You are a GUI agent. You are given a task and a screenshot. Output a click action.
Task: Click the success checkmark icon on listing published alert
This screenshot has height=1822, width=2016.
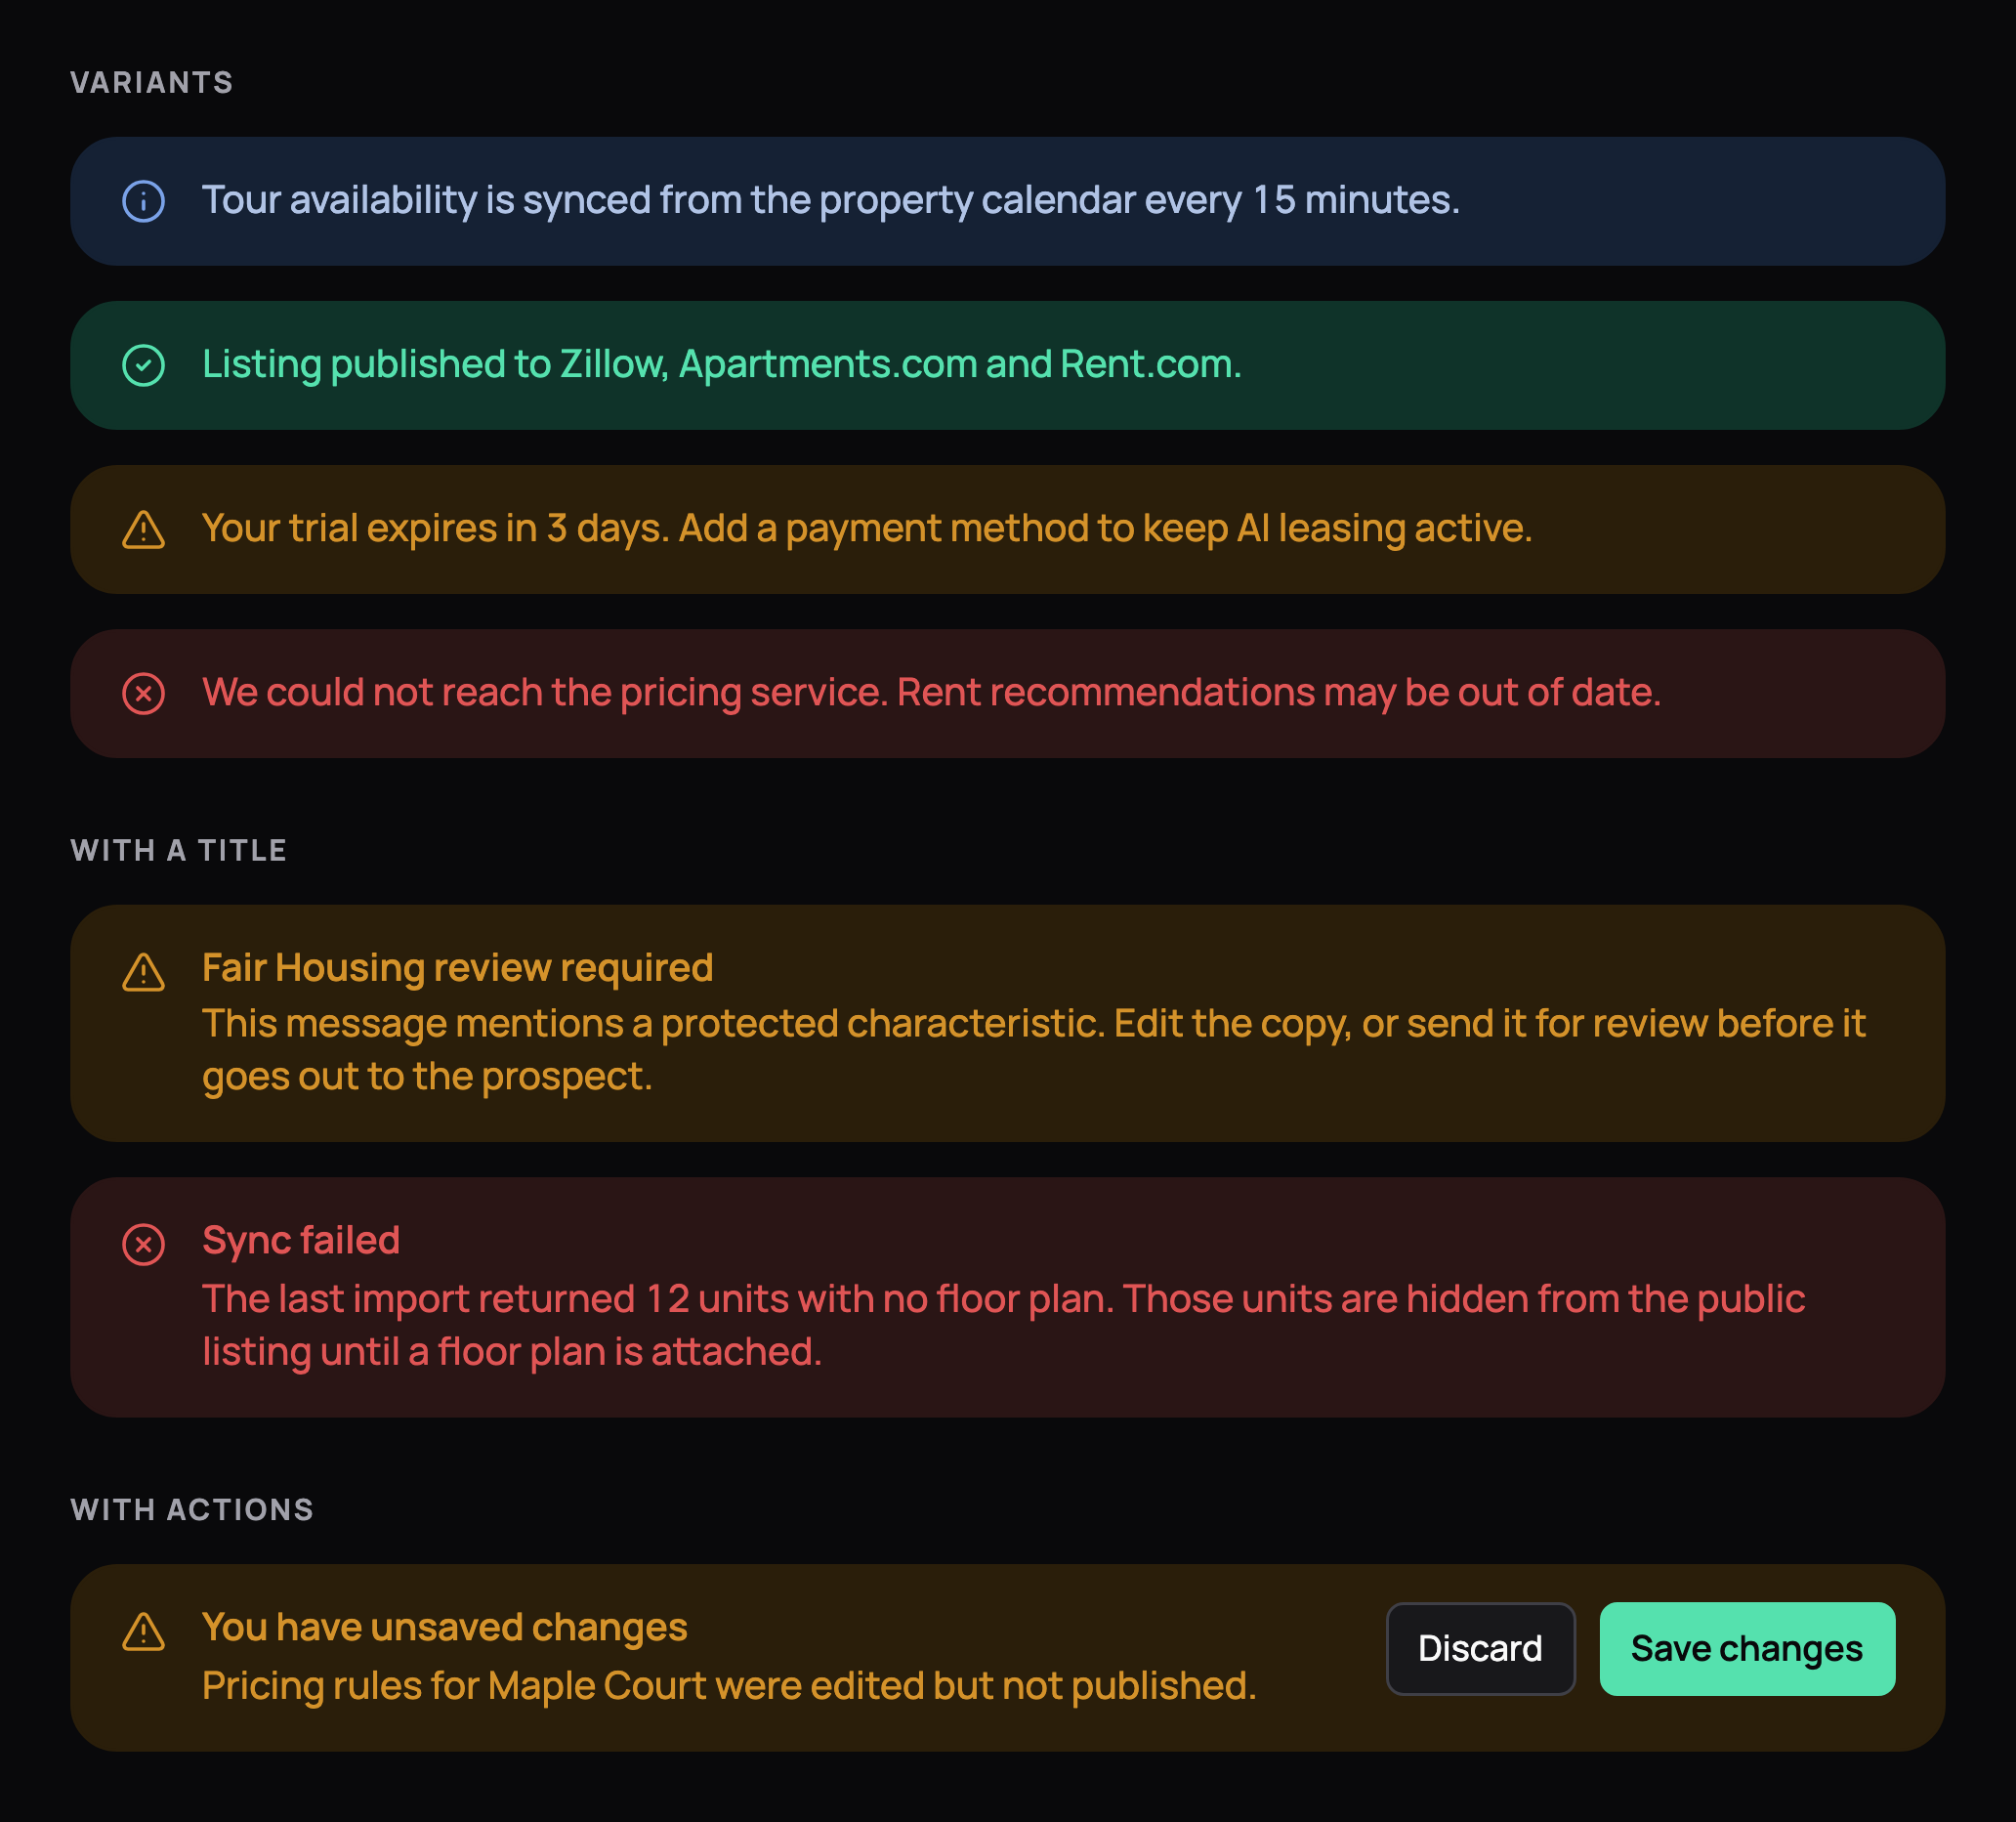point(143,365)
